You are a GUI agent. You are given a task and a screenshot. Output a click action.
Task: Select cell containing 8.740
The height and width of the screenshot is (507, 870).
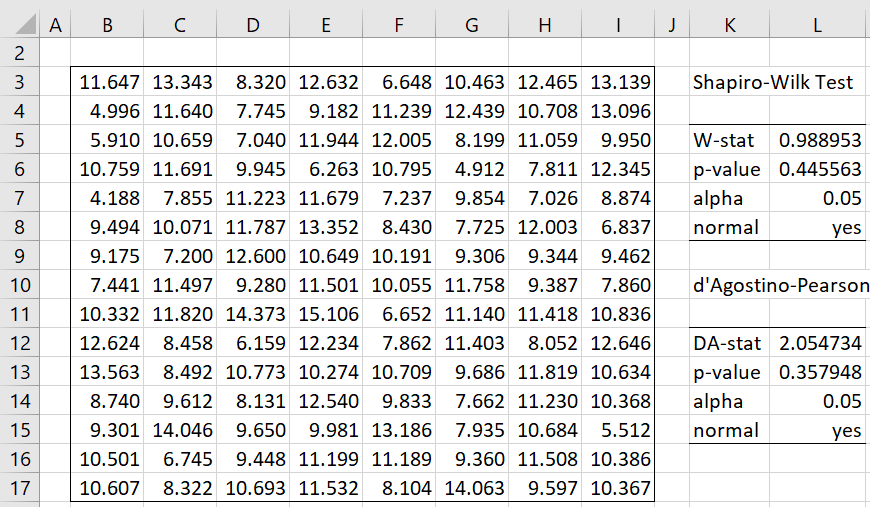click(107, 401)
